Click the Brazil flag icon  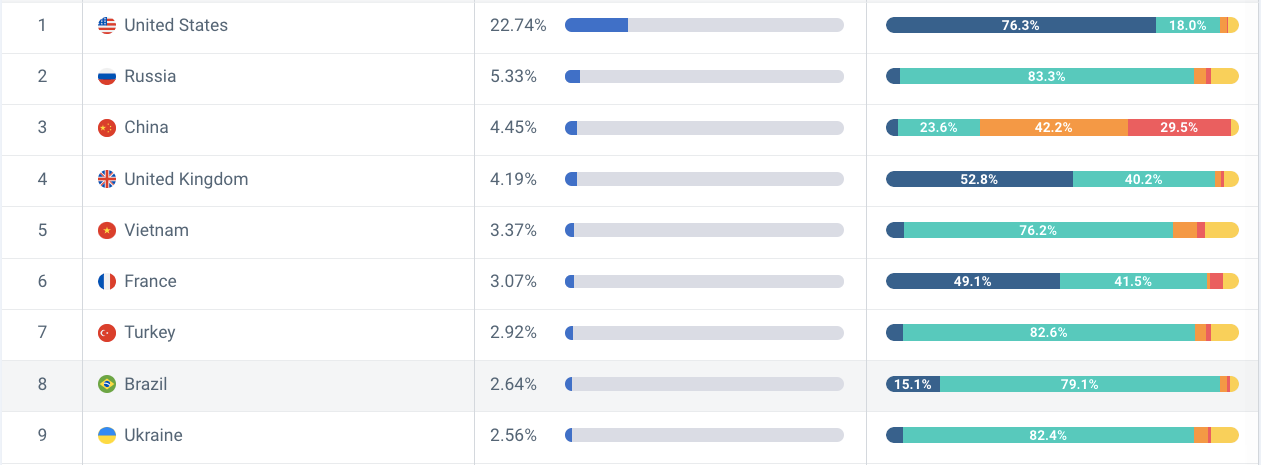107,384
